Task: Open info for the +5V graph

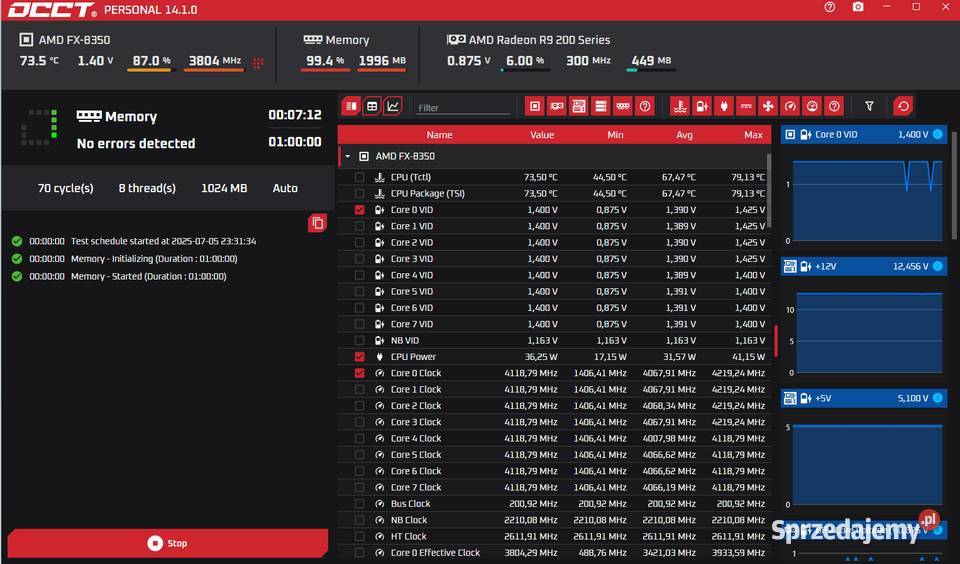Action: click(x=937, y=398)
